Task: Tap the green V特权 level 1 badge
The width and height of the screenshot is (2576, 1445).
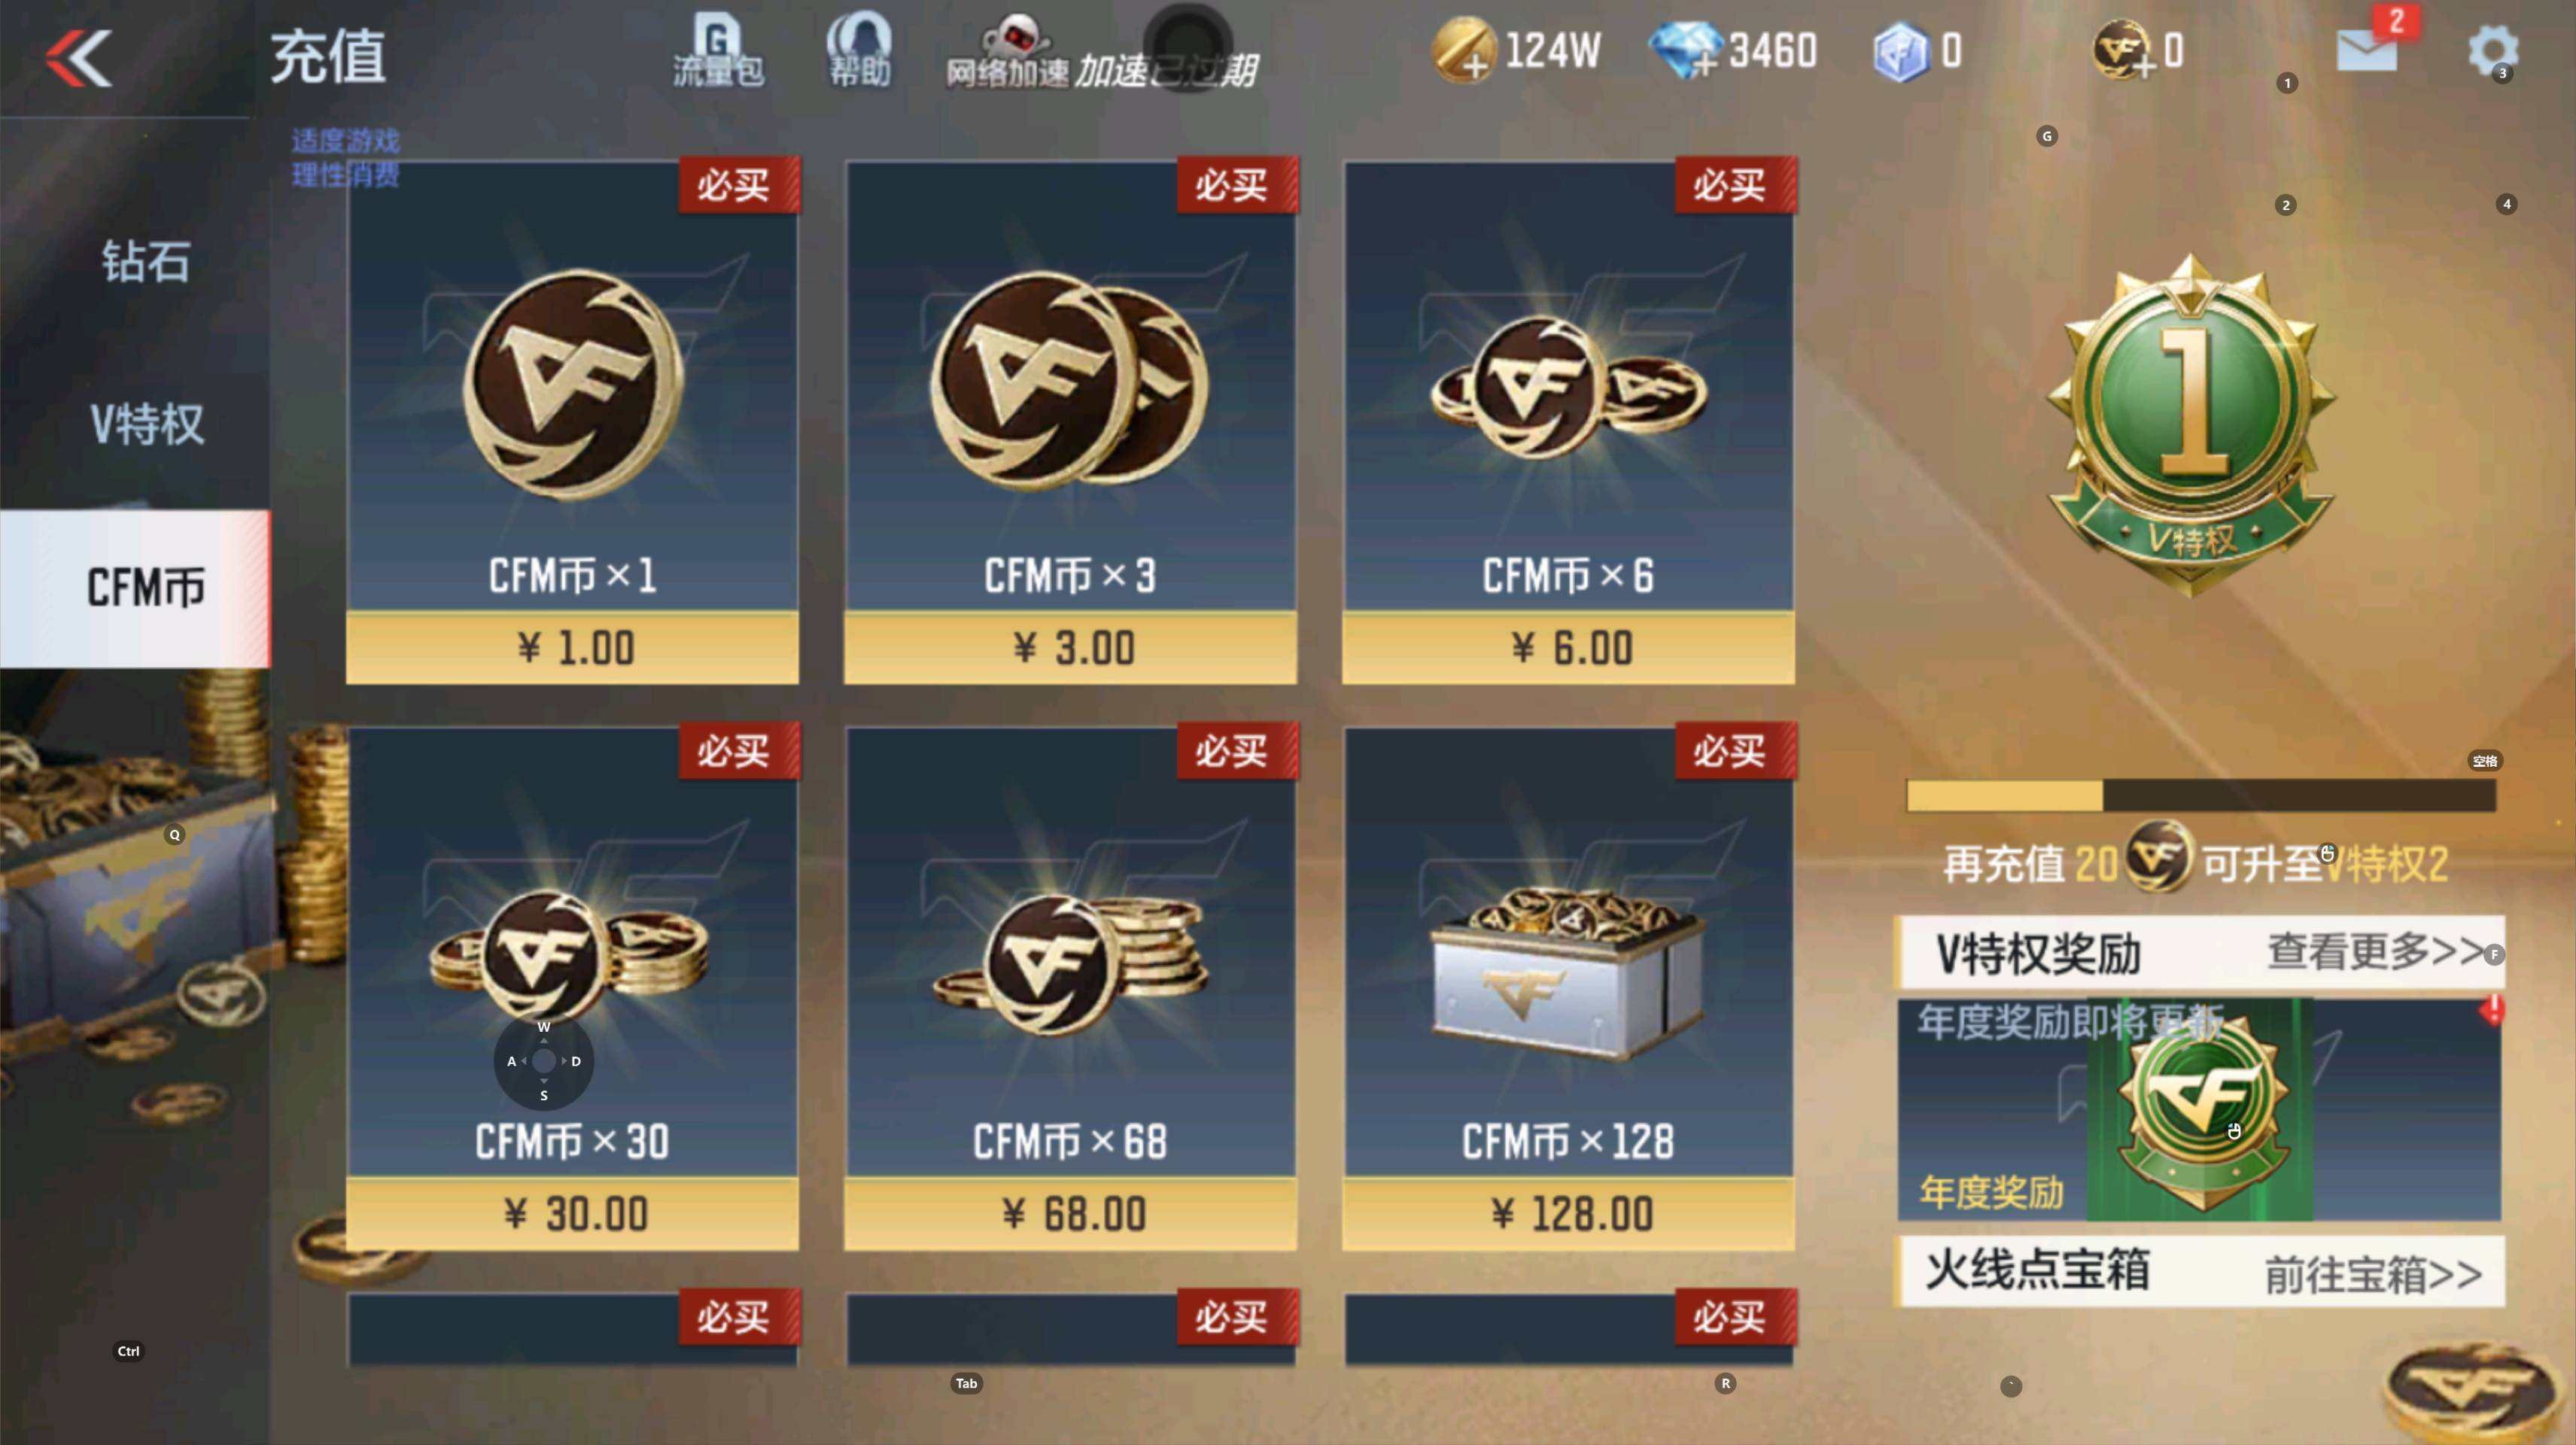Action: click(x=2191, y=425)
